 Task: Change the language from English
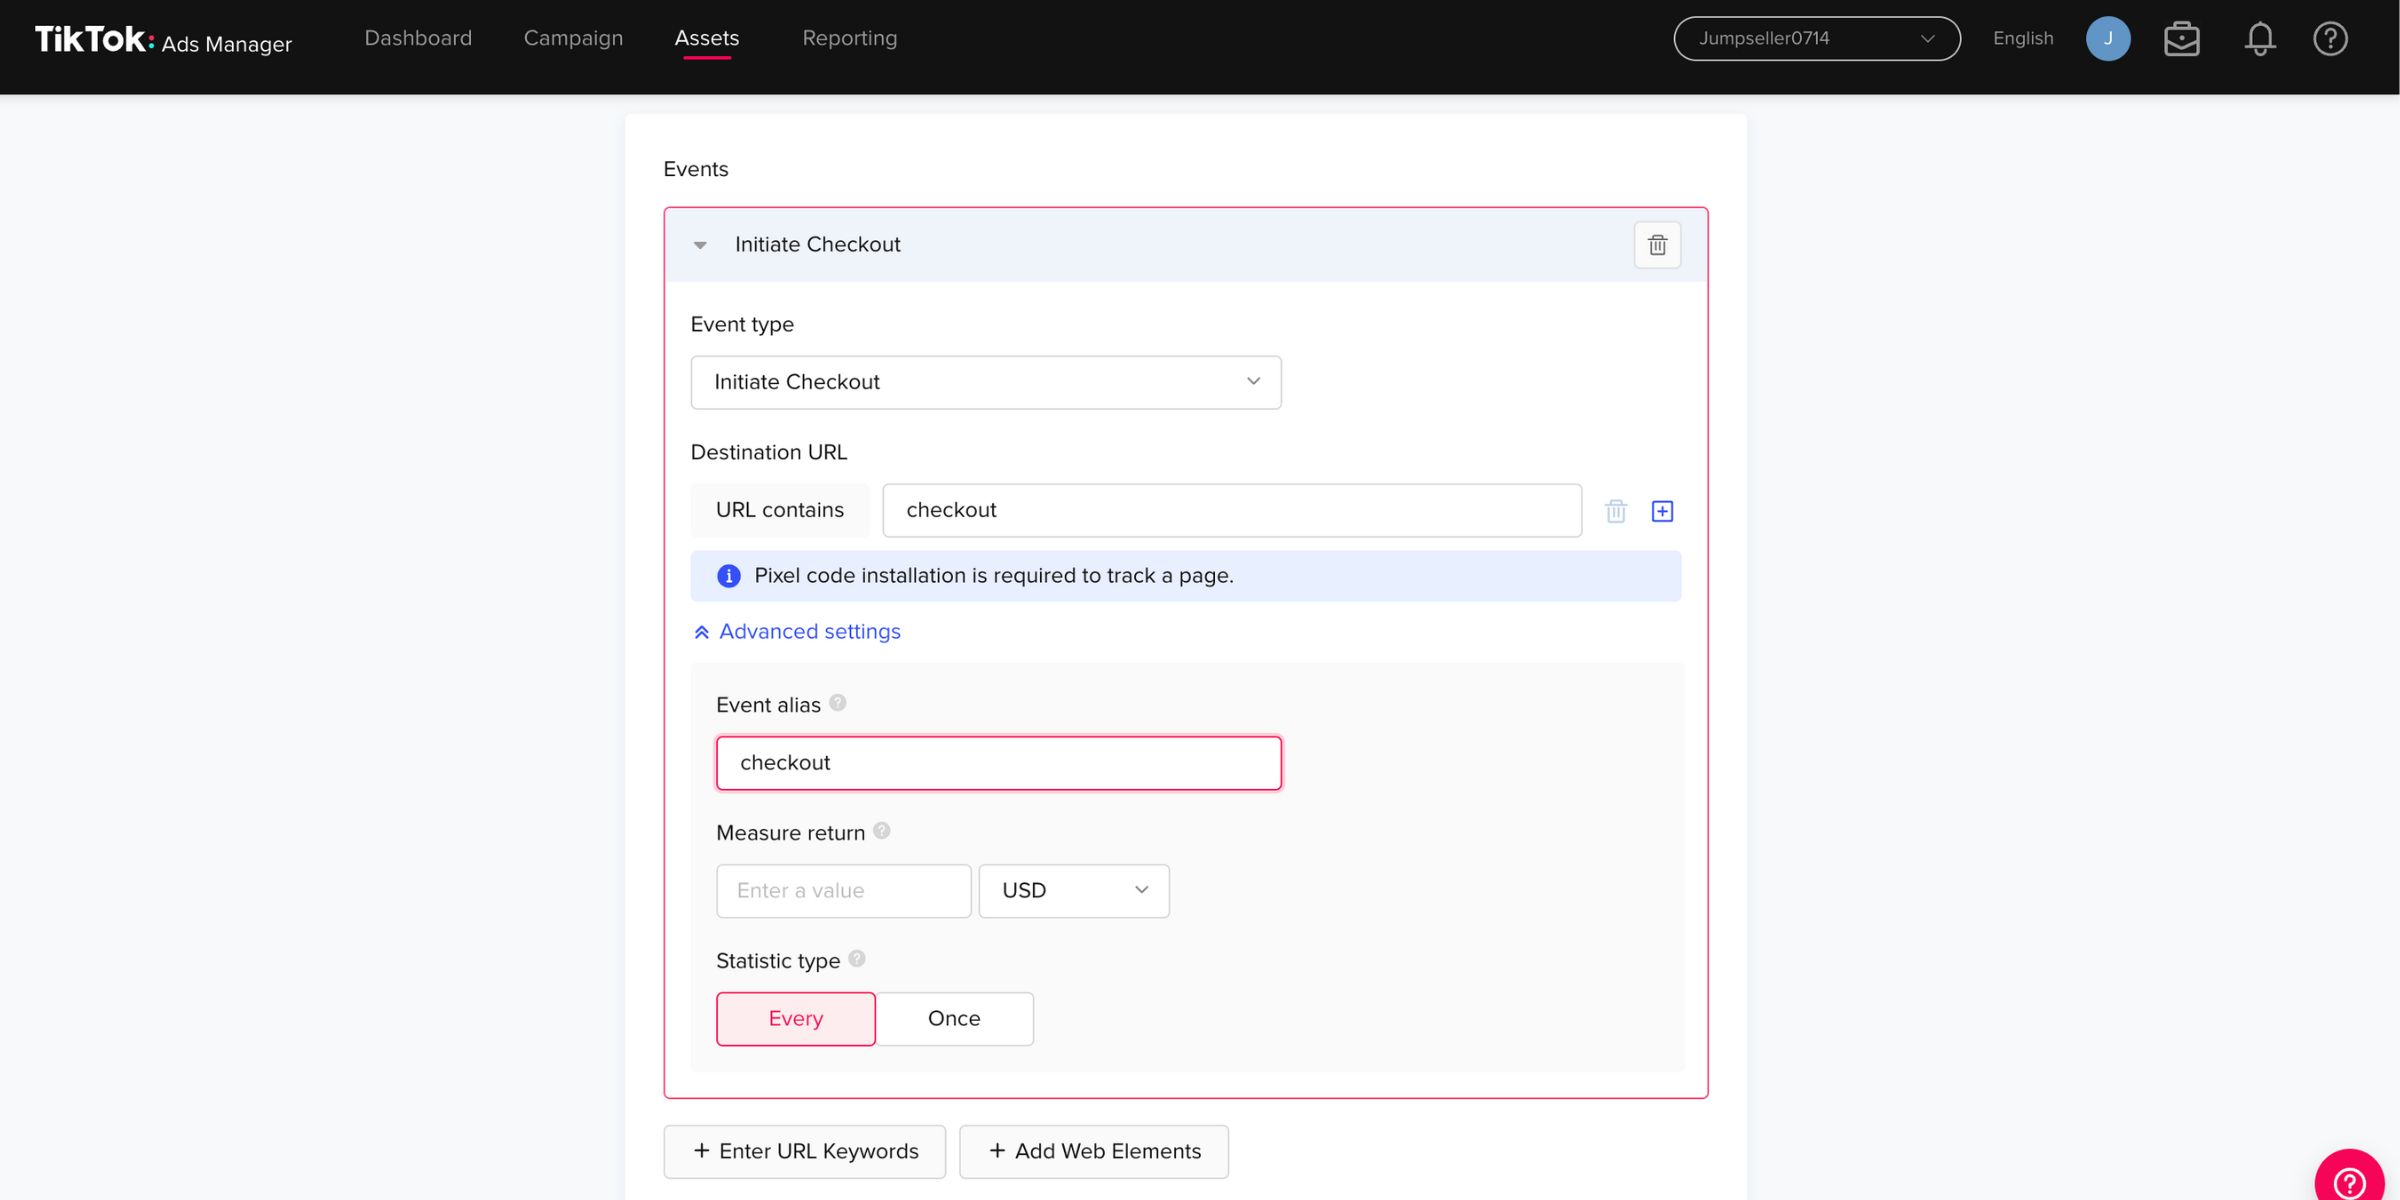pyautogui.click(x=2023, y=38)
